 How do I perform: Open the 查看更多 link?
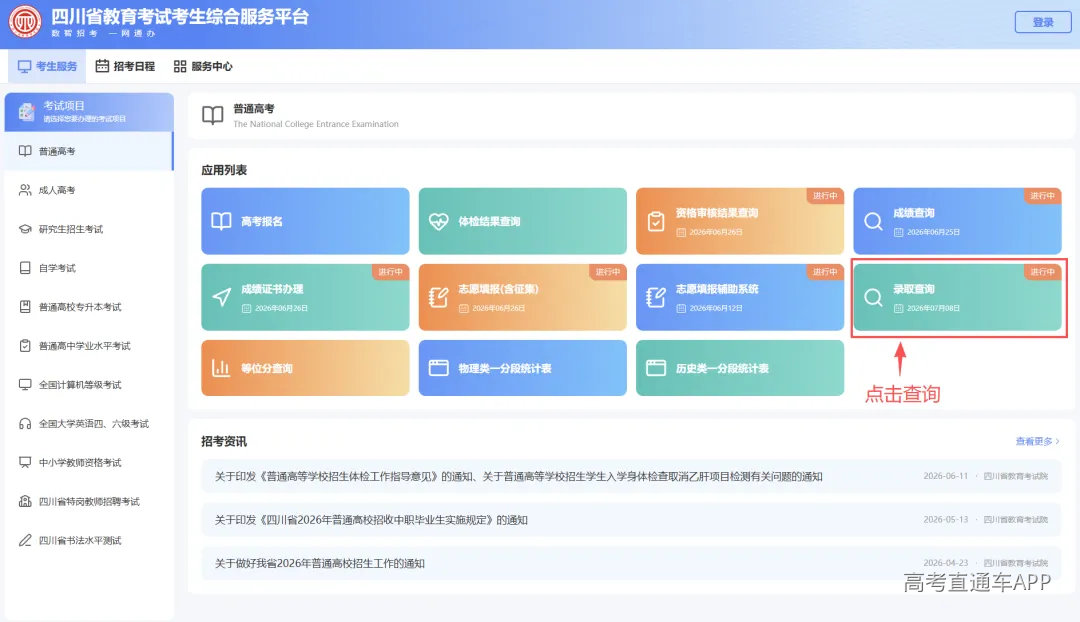[1037, 441]
